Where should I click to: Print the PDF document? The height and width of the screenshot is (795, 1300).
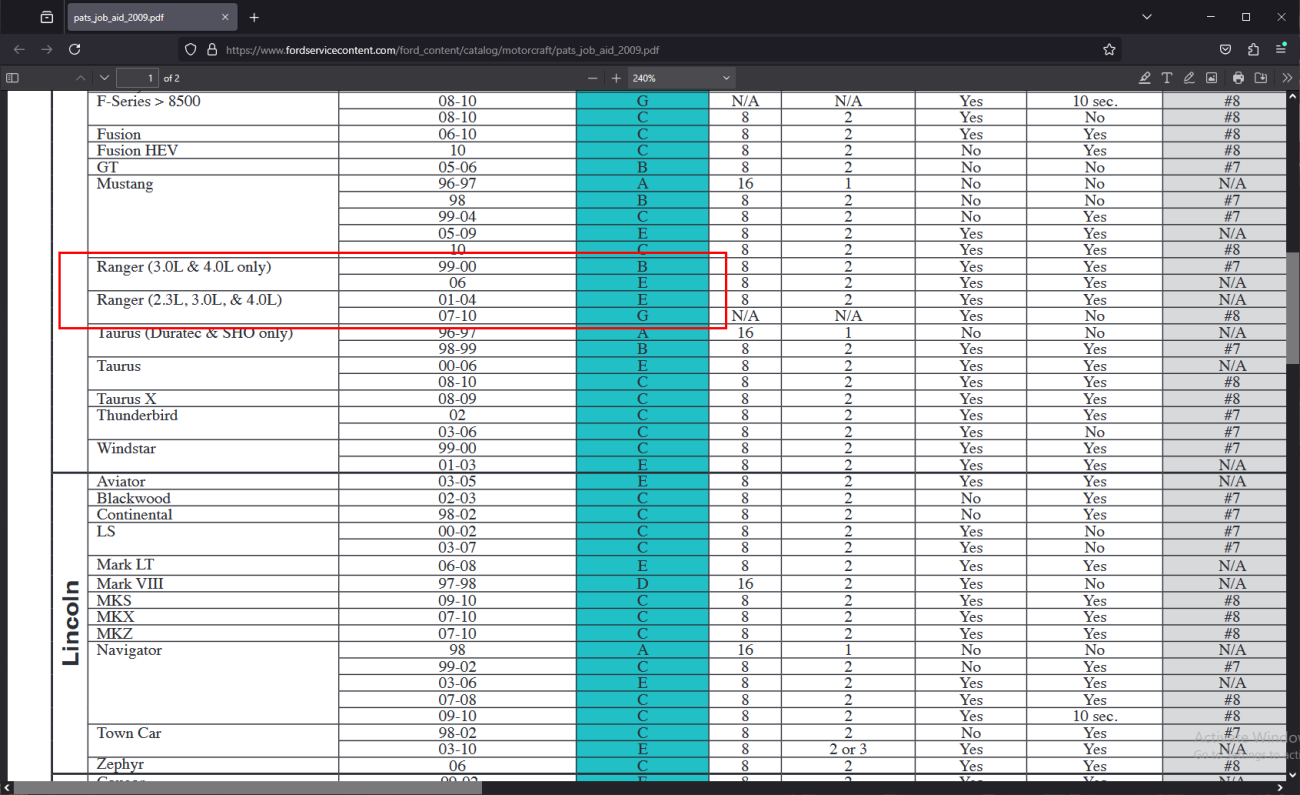[x=1239, y=78]
